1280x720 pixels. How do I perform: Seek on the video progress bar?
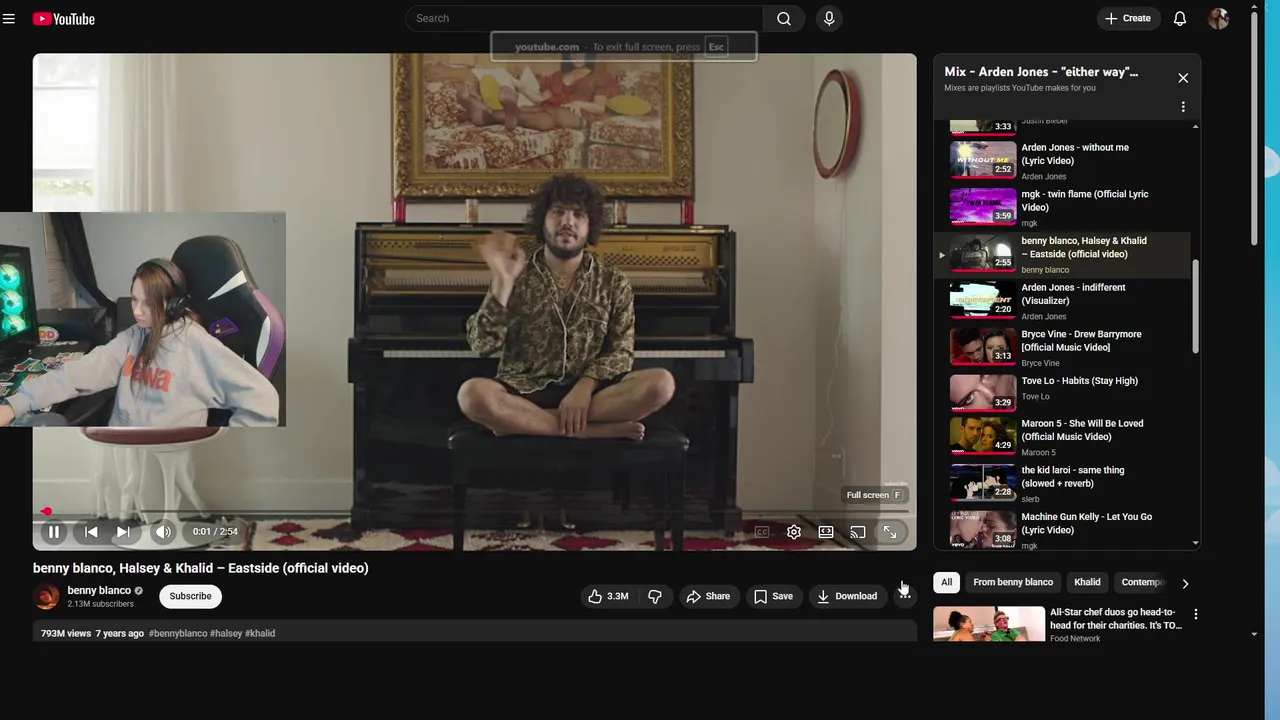point(474,511)
